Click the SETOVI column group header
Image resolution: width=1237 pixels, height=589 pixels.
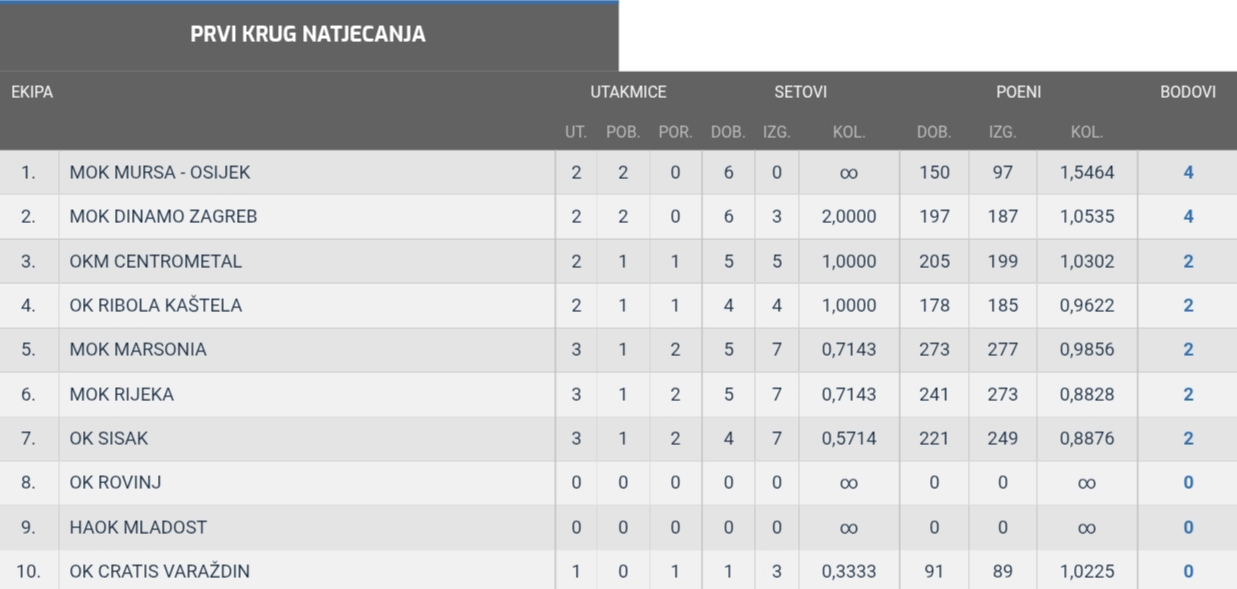pyautogui.click(x=800, y=92)
